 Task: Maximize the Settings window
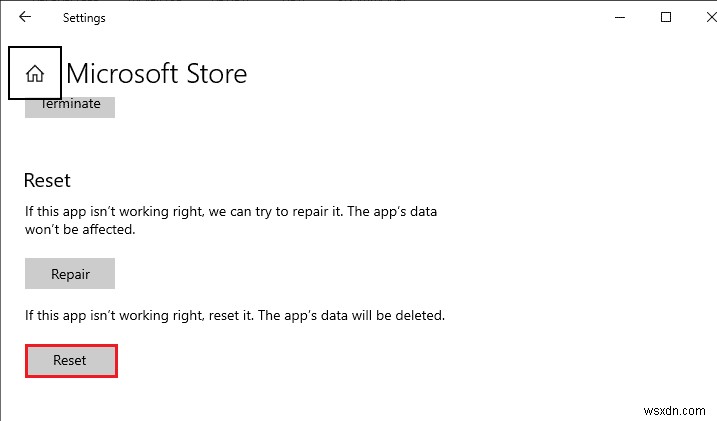coord(666,17)
